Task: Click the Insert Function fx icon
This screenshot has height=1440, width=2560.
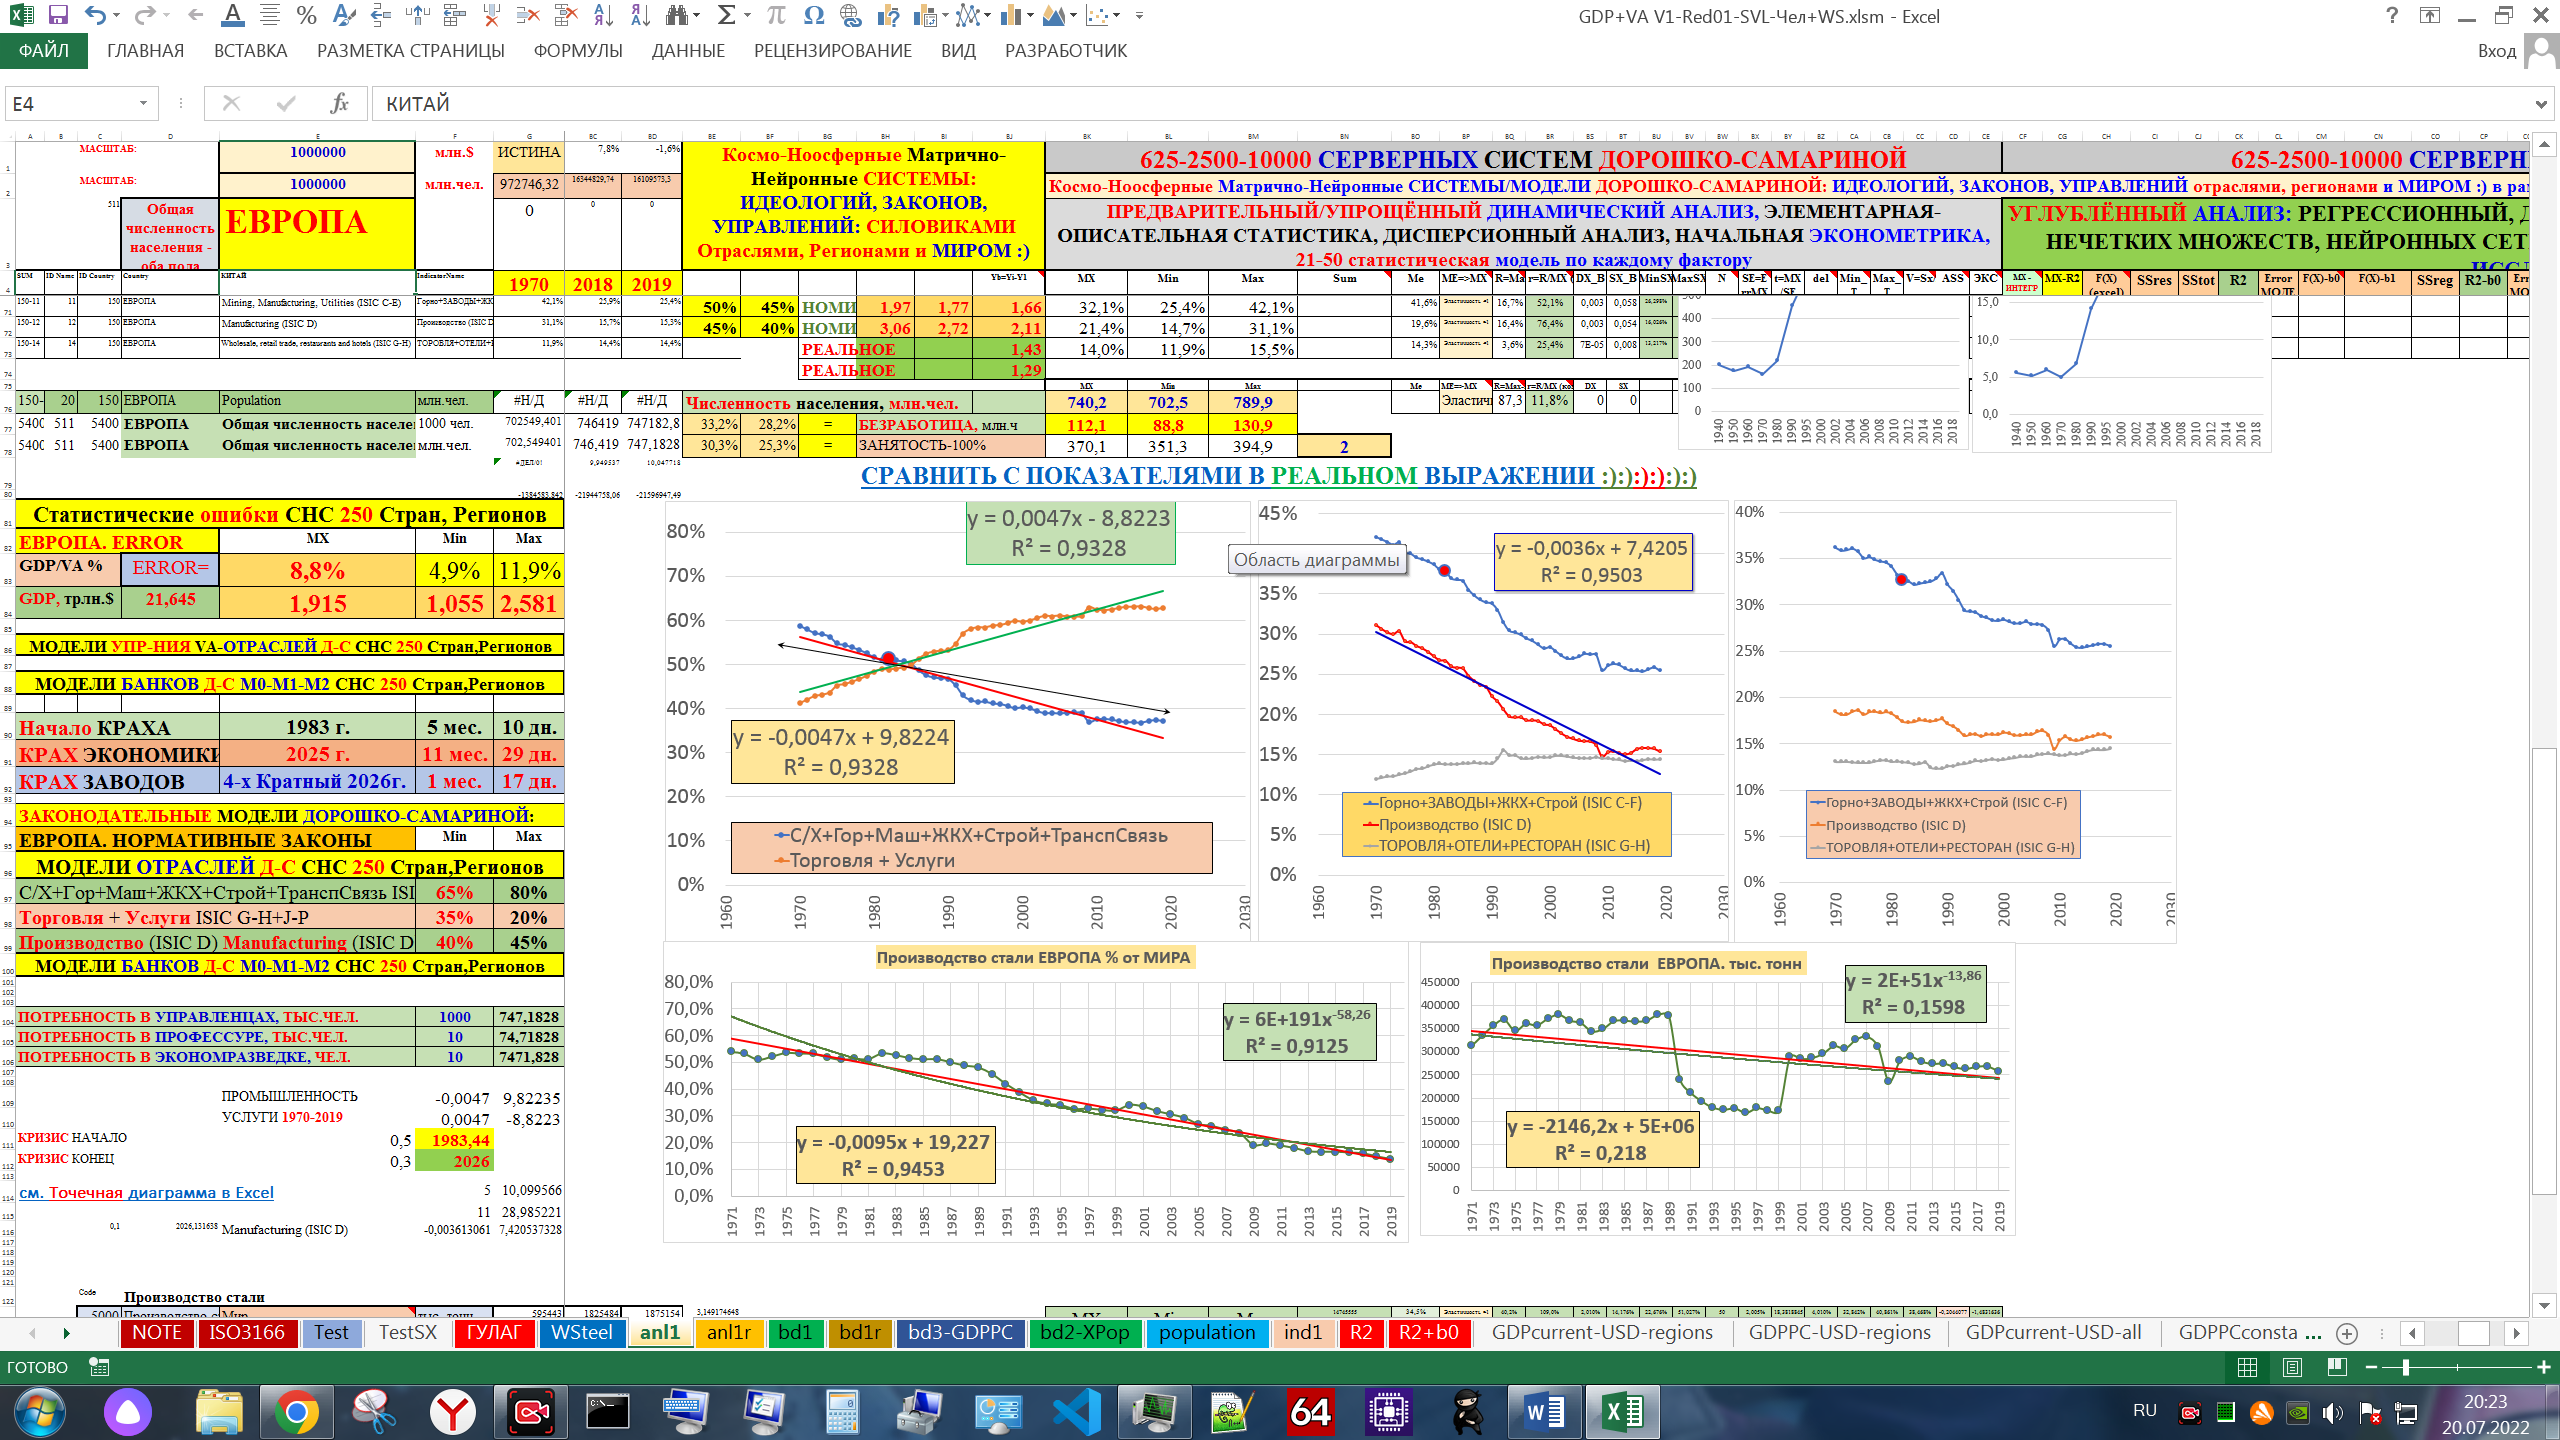Action: click(x=339, y=104)
